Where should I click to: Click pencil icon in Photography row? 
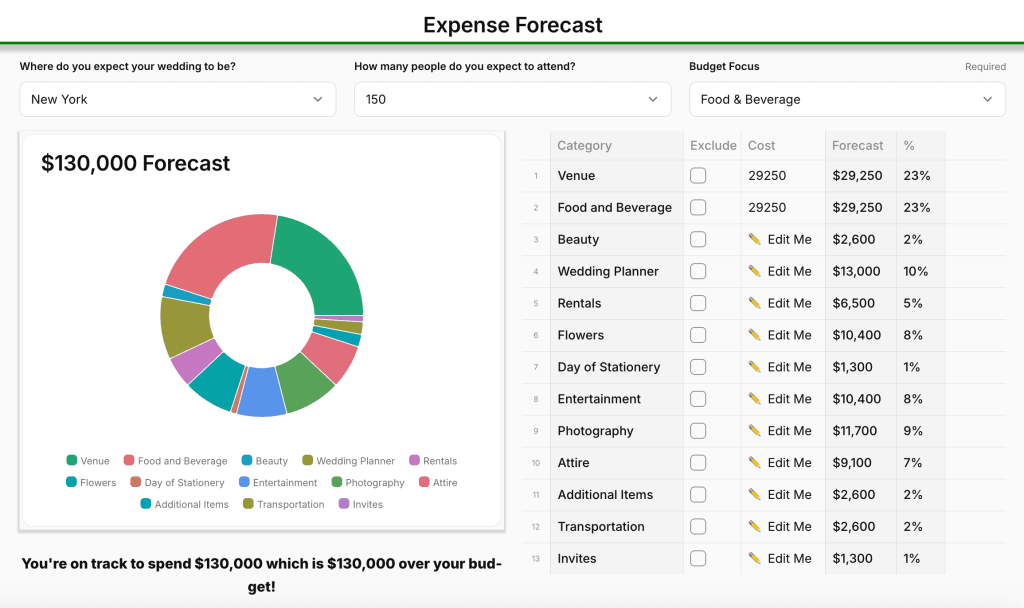[754, 431]
